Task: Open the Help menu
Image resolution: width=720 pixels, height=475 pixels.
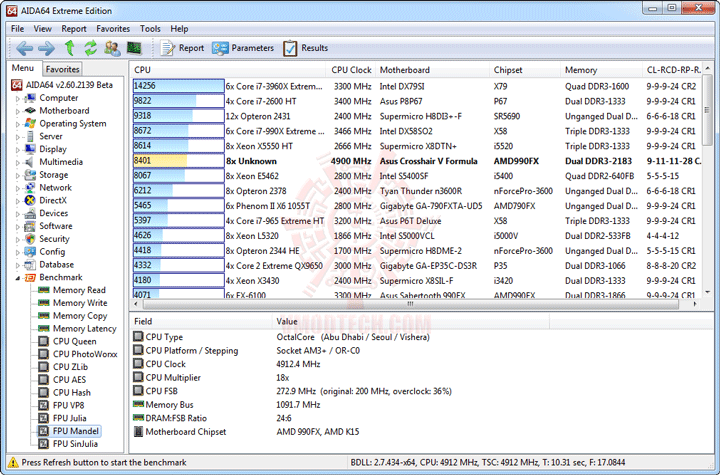Action: click(x=179, y=28)
